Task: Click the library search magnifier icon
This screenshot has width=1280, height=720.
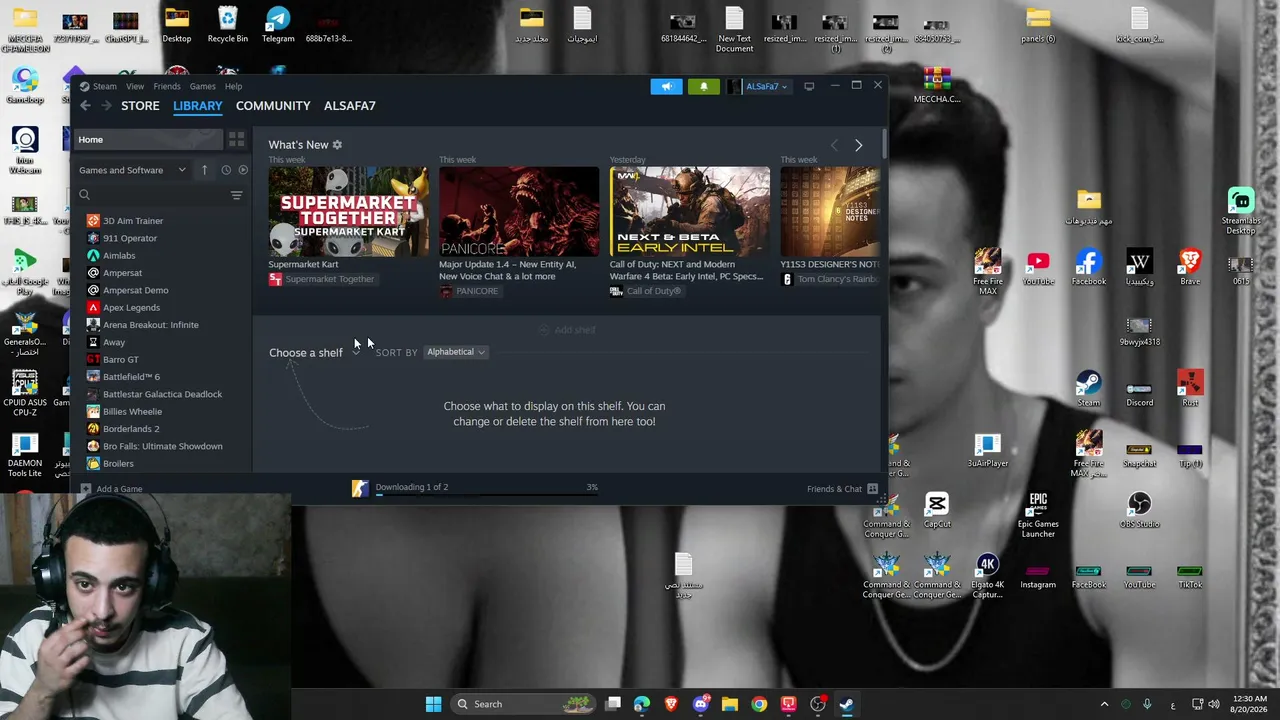Action: [x=85, y=195]
